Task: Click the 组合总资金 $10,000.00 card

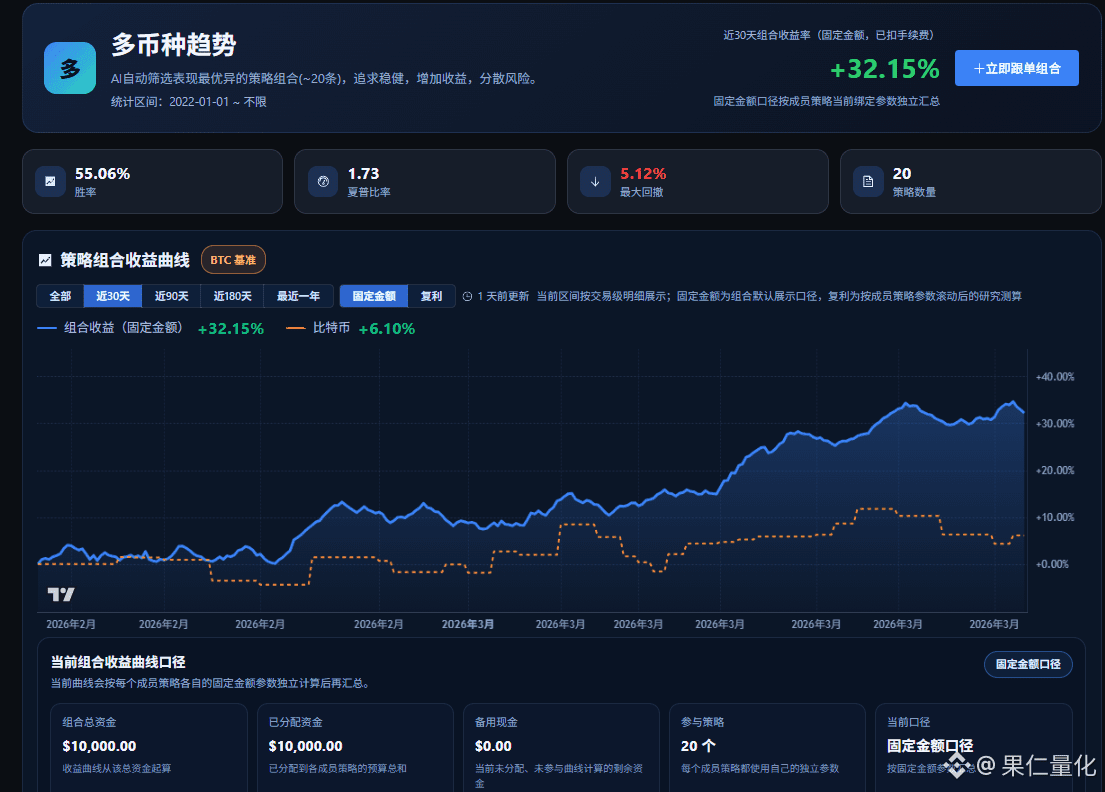Action: (149, 746)
